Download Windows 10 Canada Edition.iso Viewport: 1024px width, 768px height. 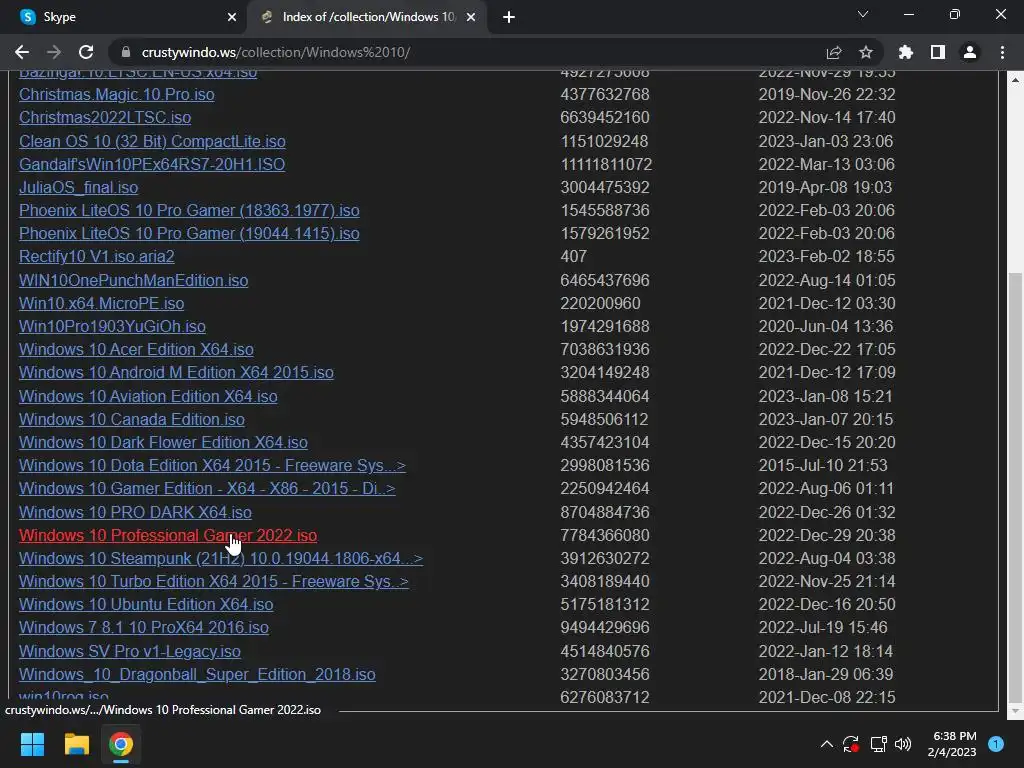pos(132,419)
